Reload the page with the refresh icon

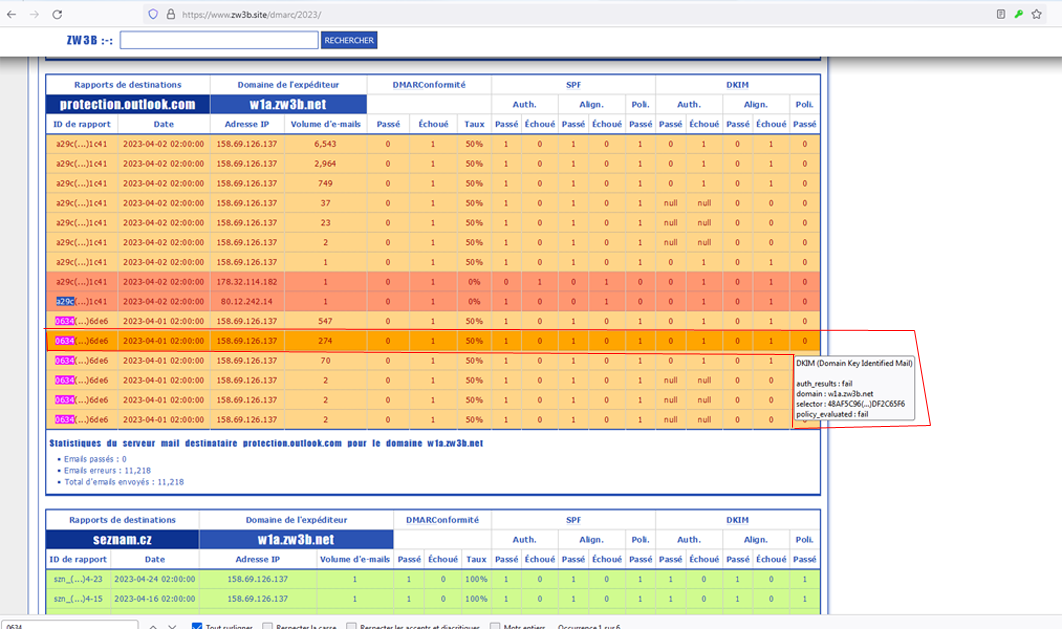pos(57,15)
